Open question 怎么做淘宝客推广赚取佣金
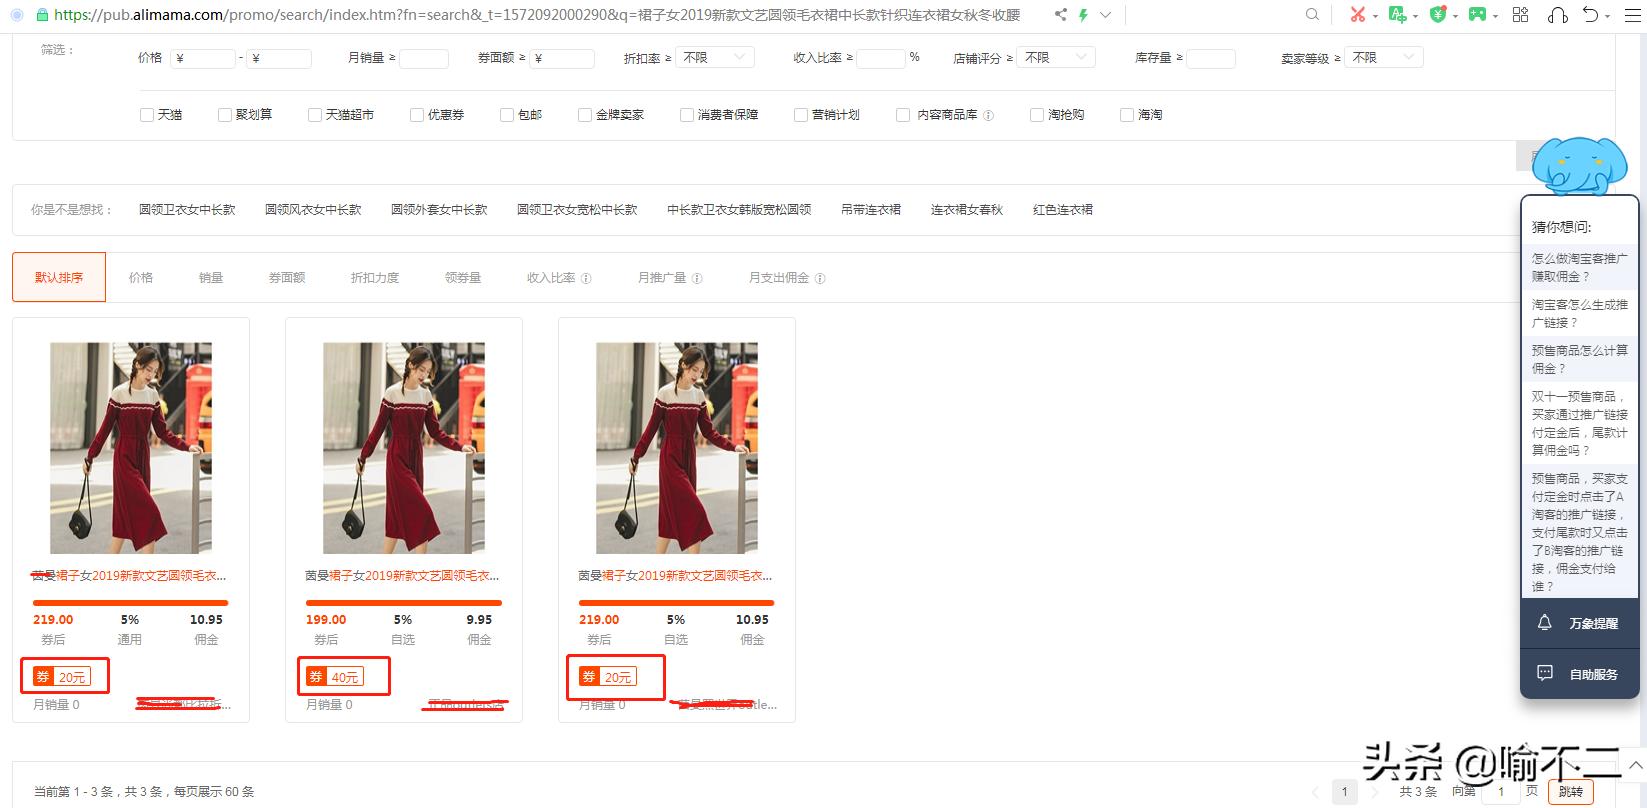 1580,267
